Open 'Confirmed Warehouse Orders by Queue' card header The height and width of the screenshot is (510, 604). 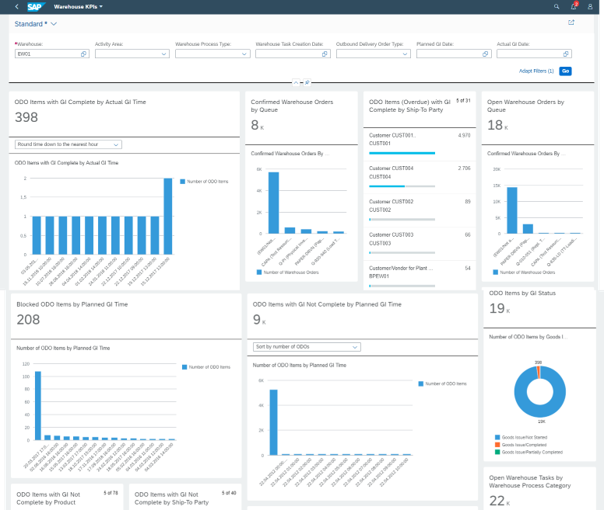301,118
